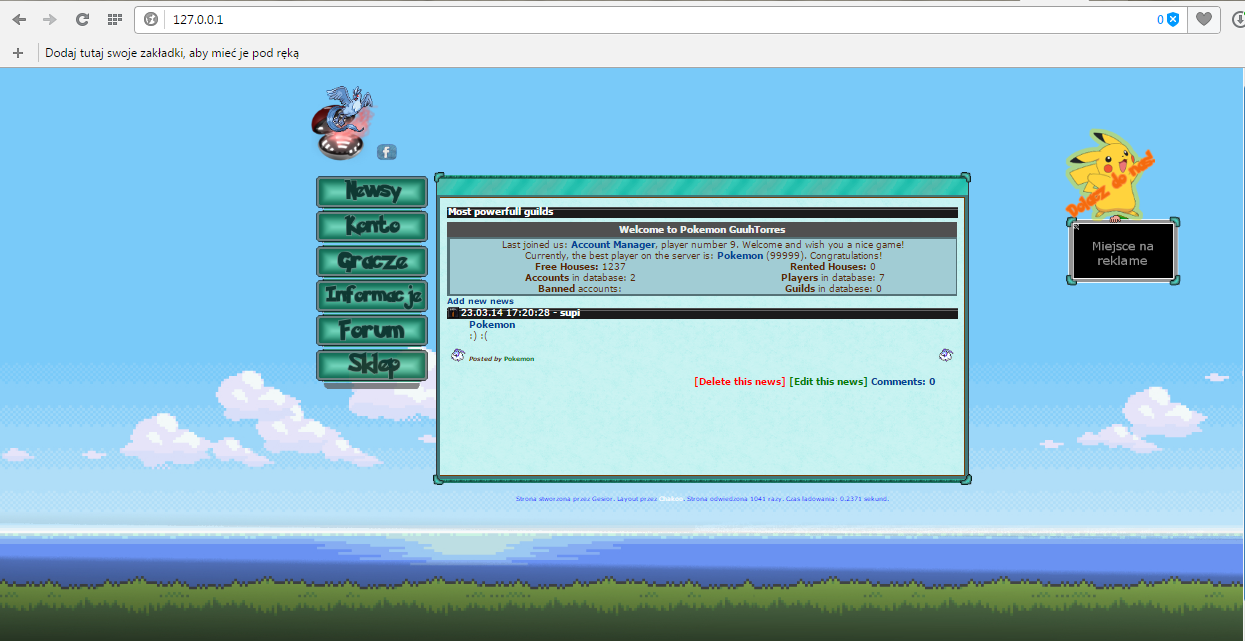
Task: Open the downloads icon at toolbar edge
Action: click(1237, 19)
